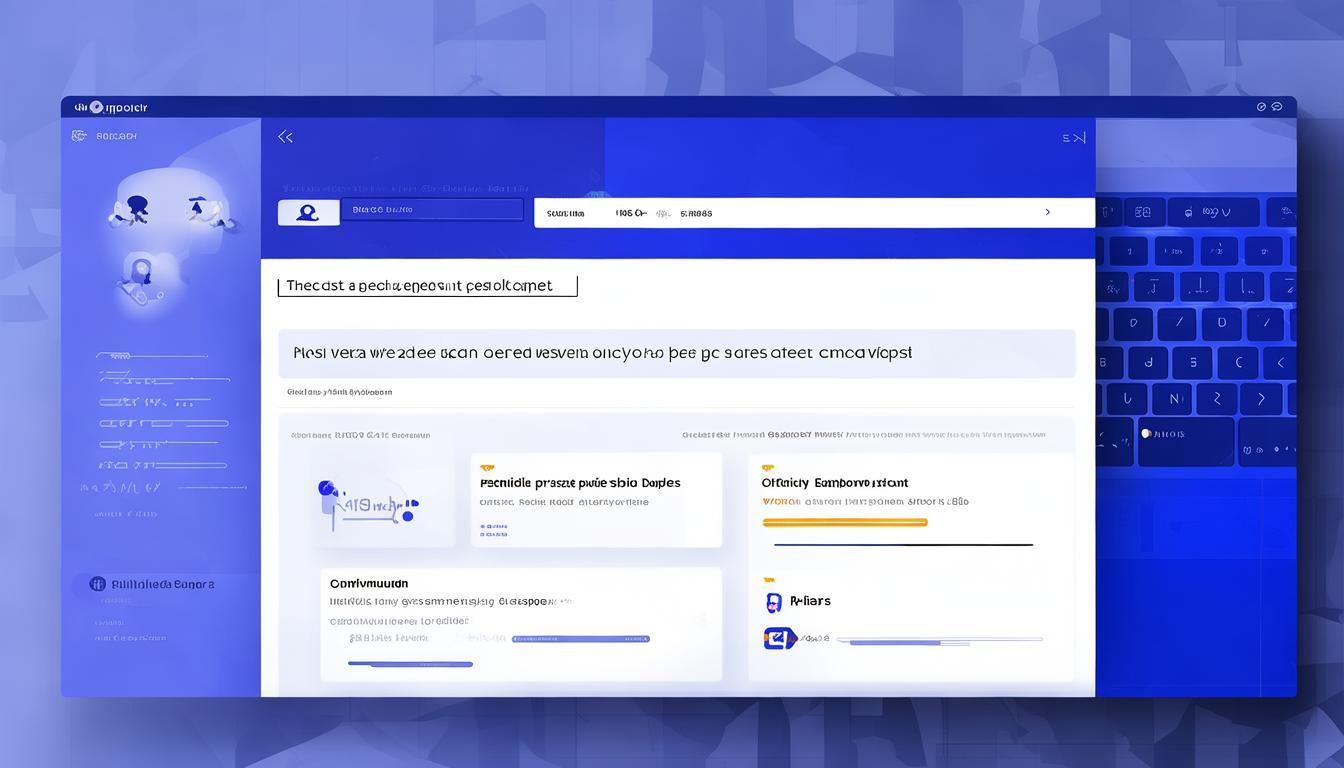Click the blue tag icon below Rfiars
The height and width of the screenshot is (768, 1344).
(779, 638)
